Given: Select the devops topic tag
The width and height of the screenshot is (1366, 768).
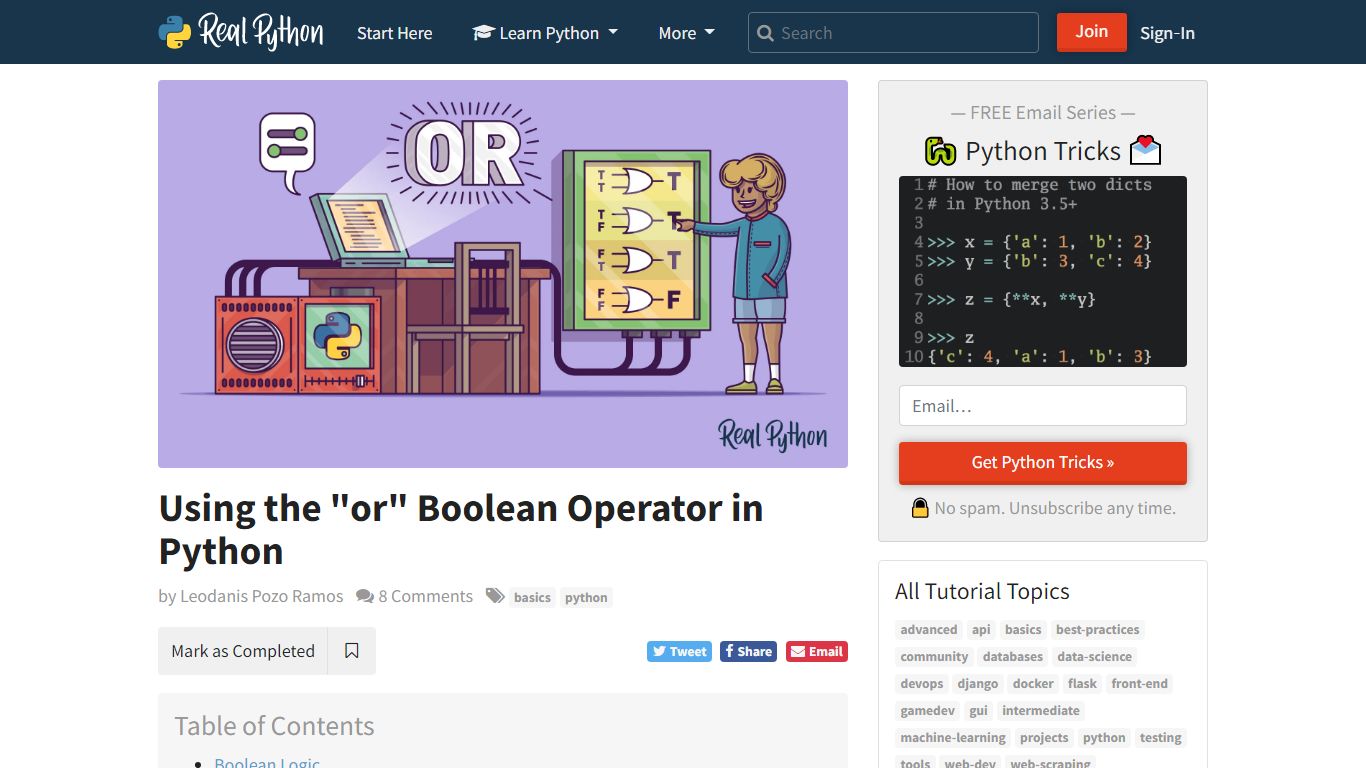Looking at the screenshot, I should [x=922, y=683].
